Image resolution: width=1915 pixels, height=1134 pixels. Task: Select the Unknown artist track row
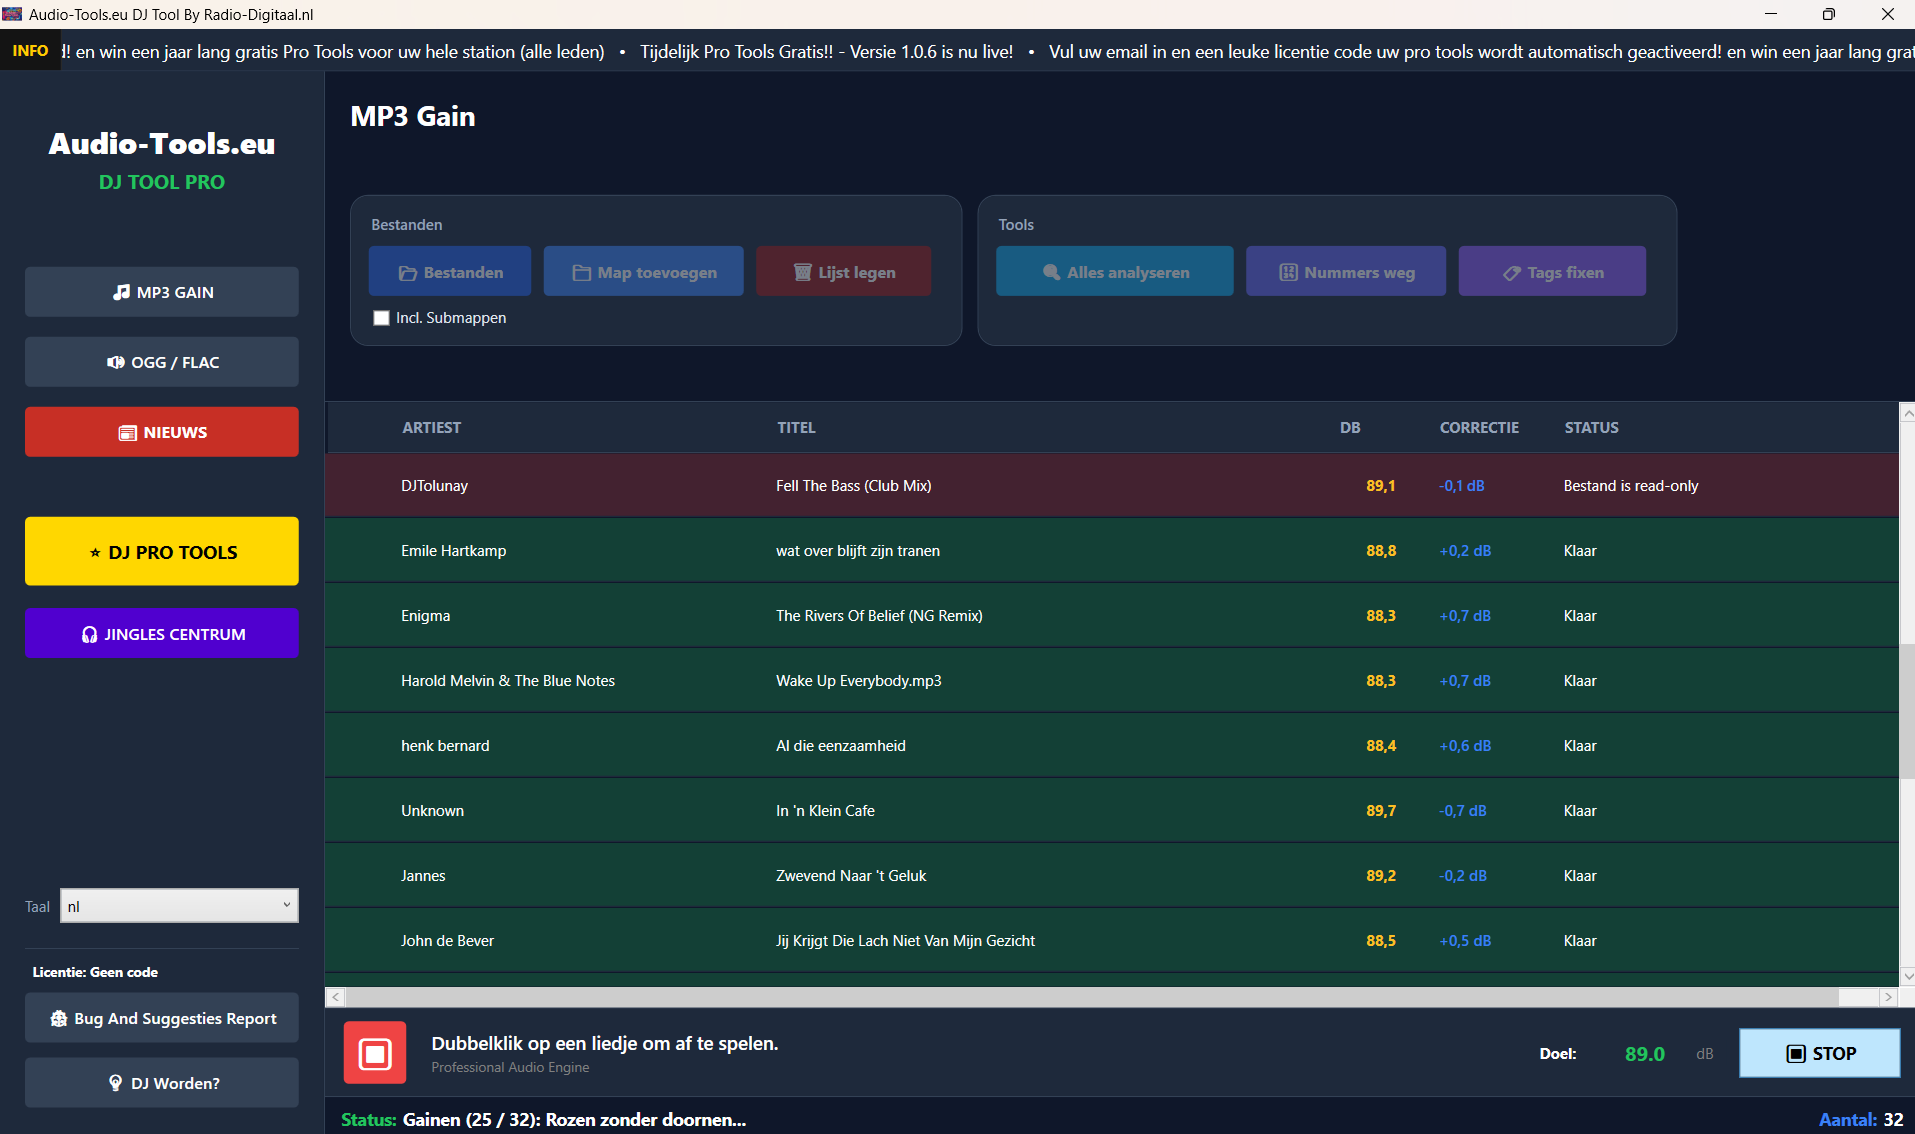tap(1112, 811)
